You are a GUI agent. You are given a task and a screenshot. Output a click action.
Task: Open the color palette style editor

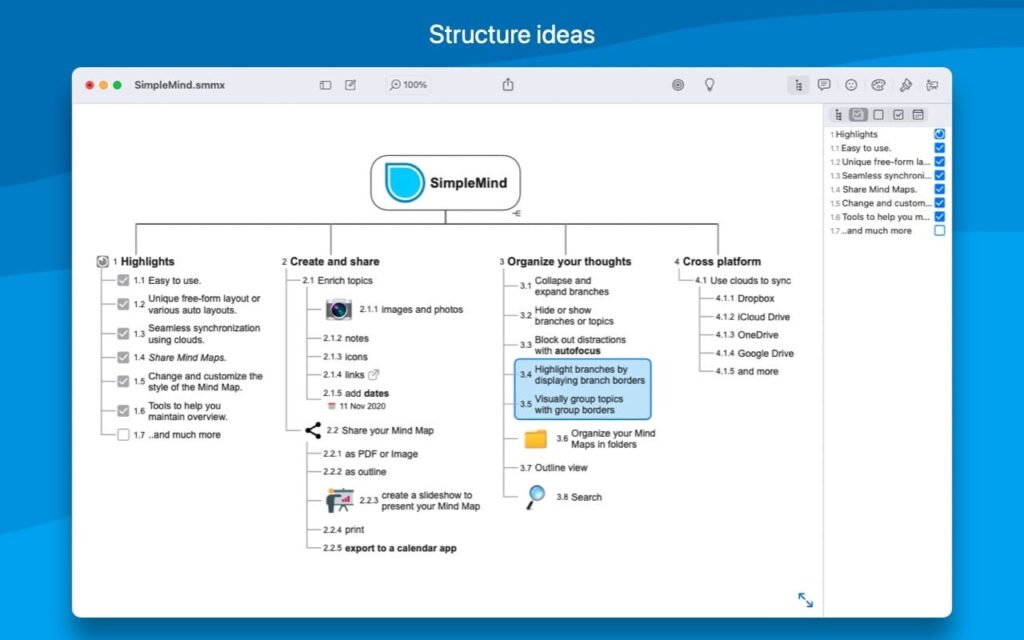coord(879,85)
